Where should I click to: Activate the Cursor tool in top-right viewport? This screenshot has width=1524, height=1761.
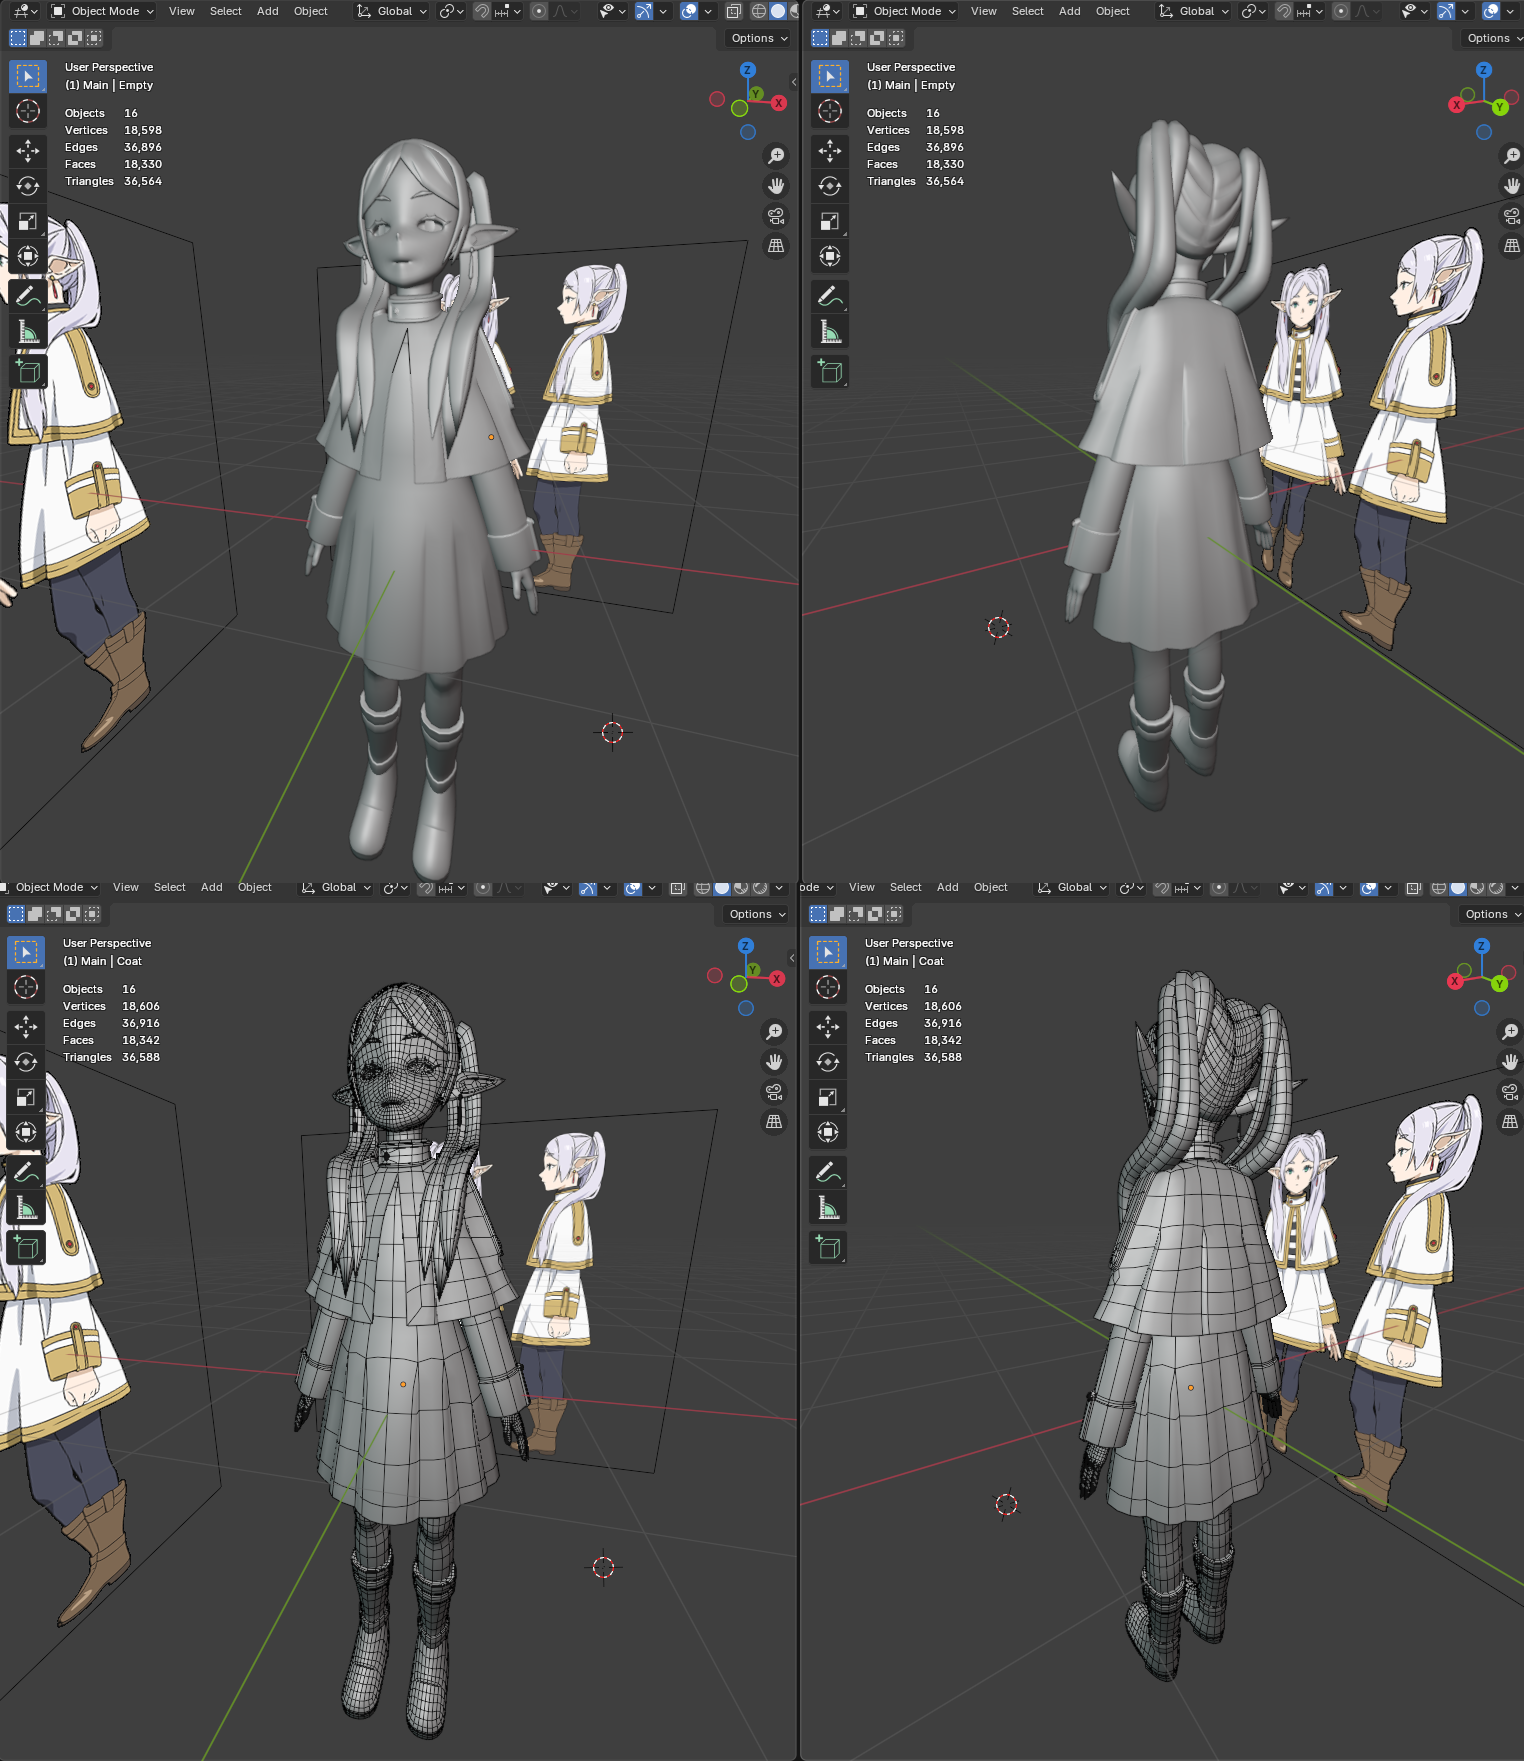830,111
